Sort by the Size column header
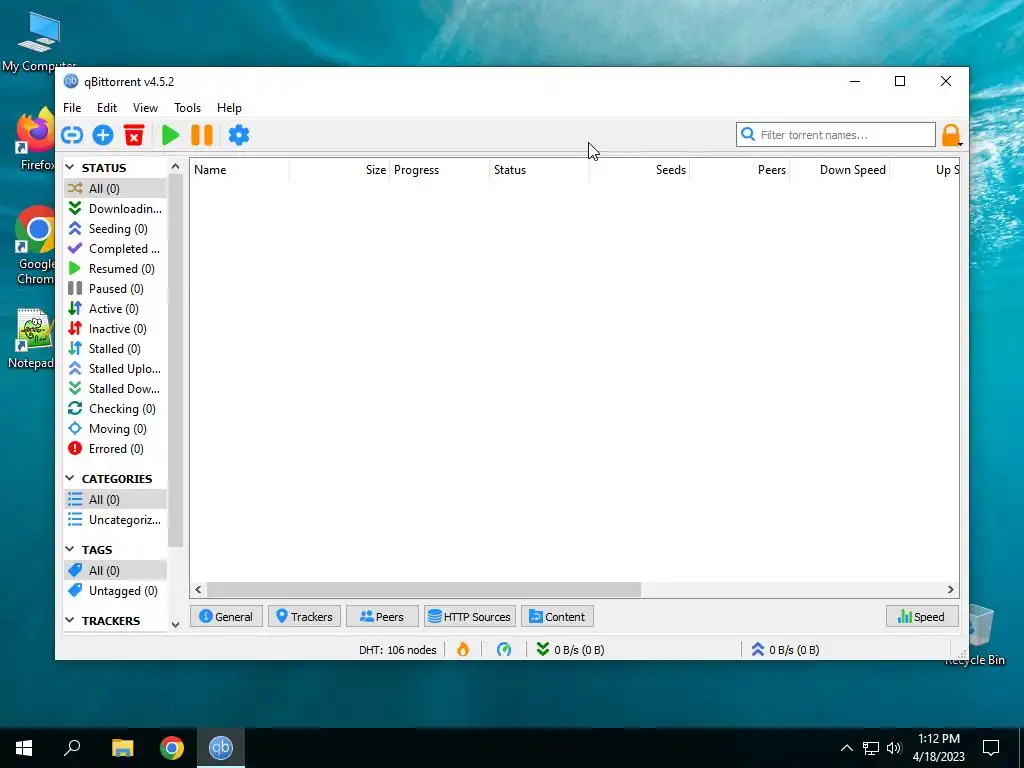 pyautogui.click(x=340, y=170)
